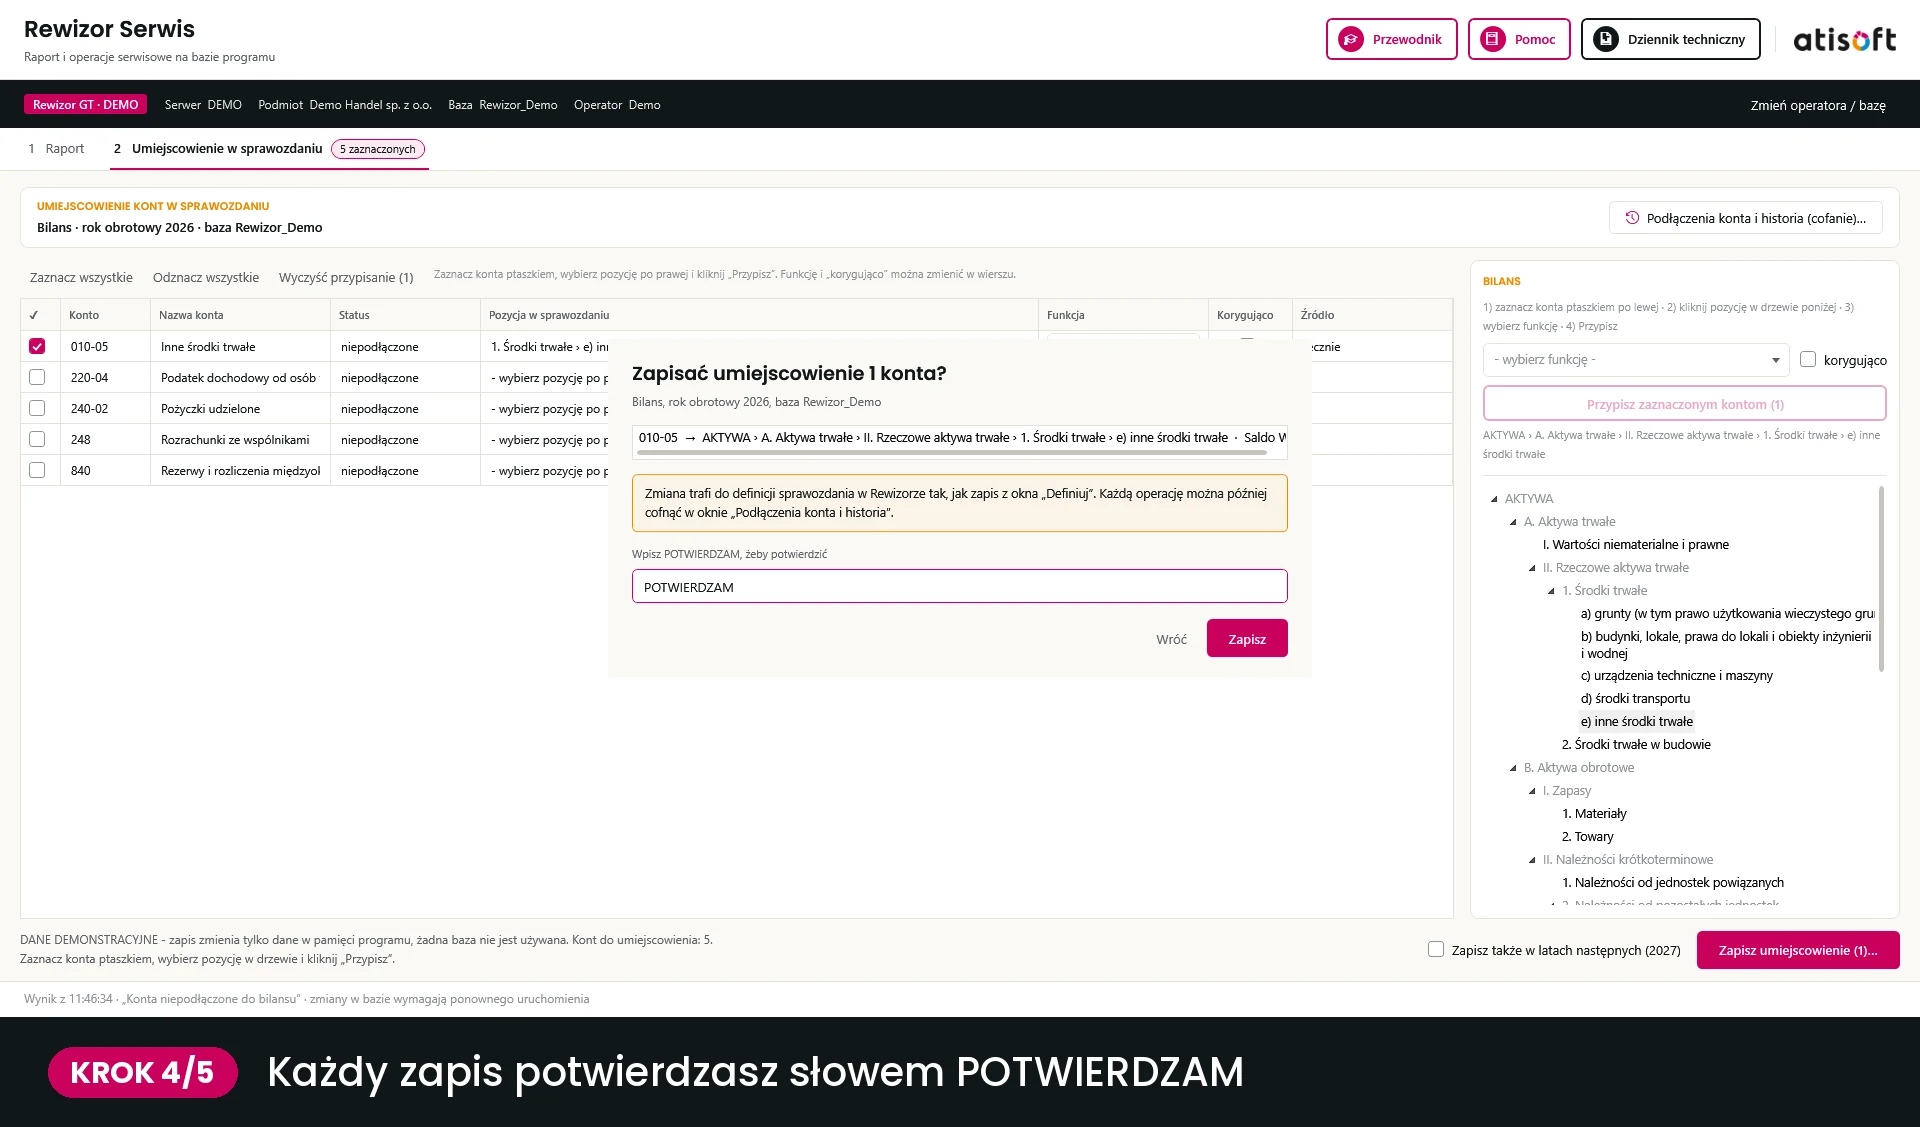This screenshot has height=1127, width=1920.
Task: Collapse II. Rzeczowe aktywa trwałe node
Action: tap(1532, 568)
